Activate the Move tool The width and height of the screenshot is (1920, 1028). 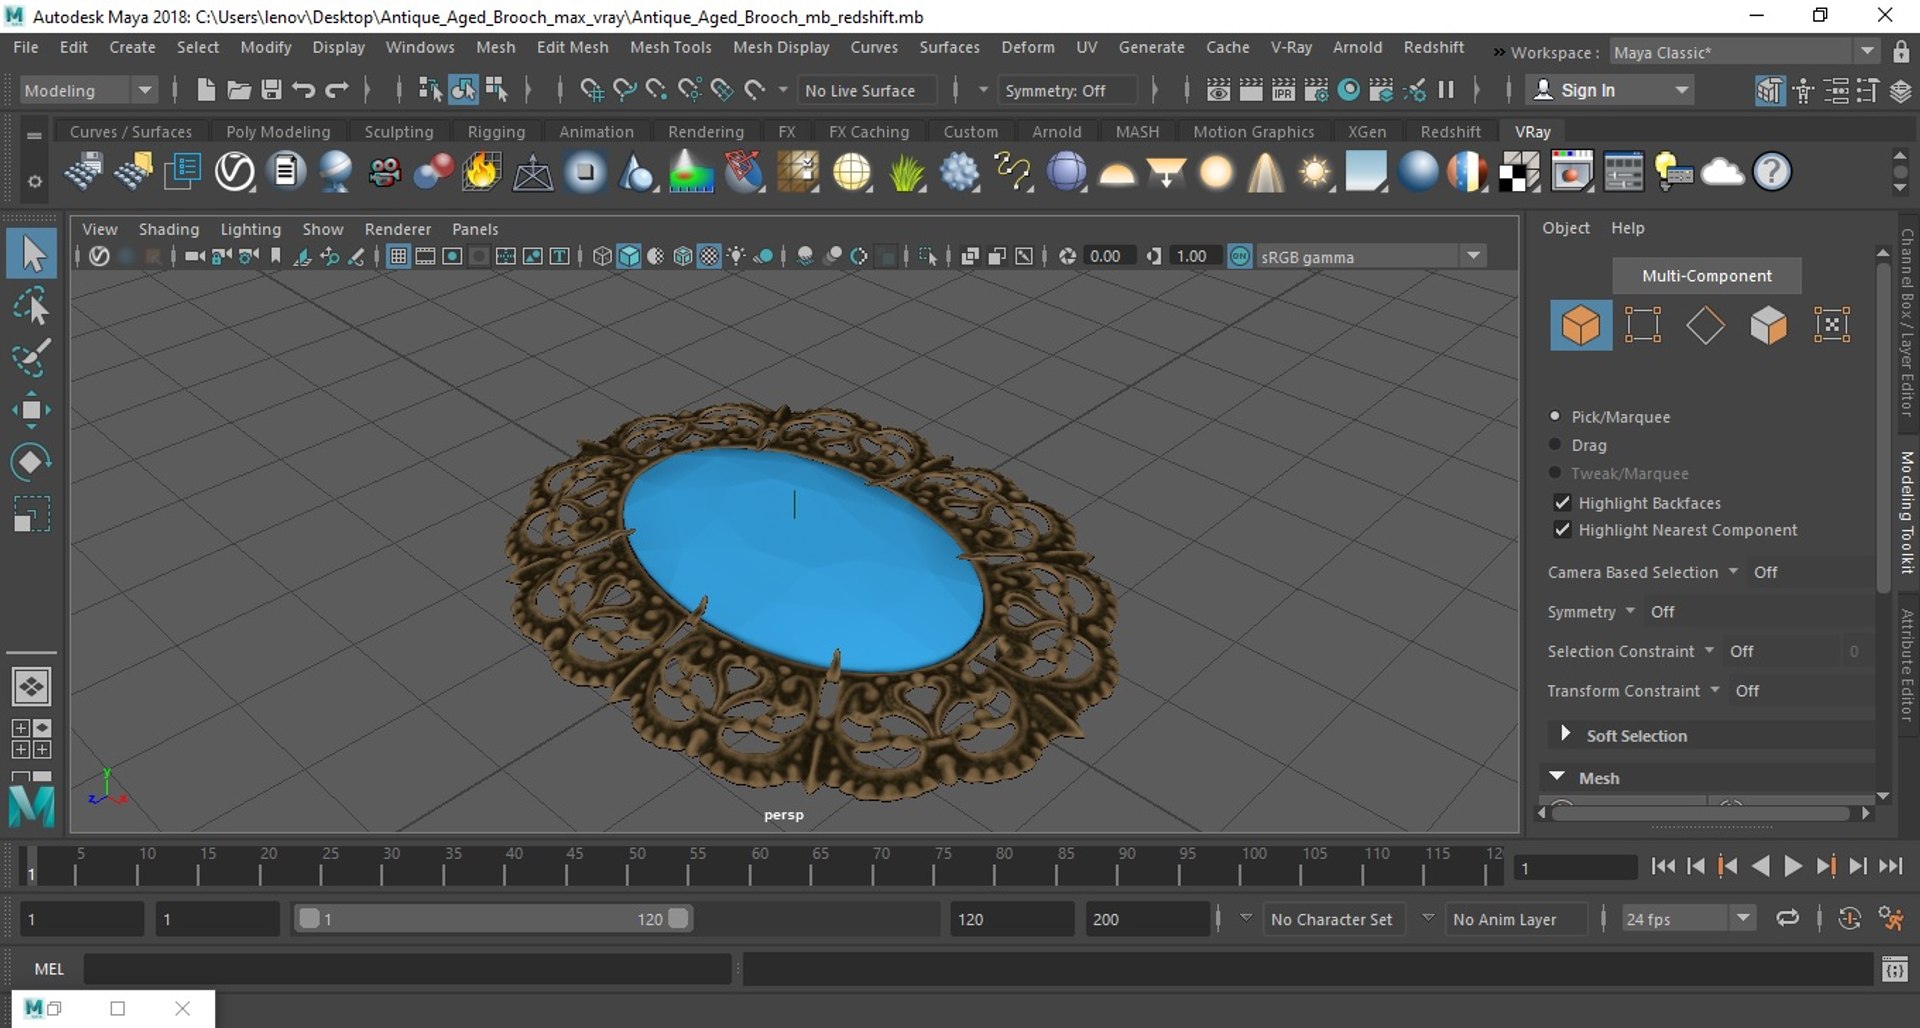point(32,410)
